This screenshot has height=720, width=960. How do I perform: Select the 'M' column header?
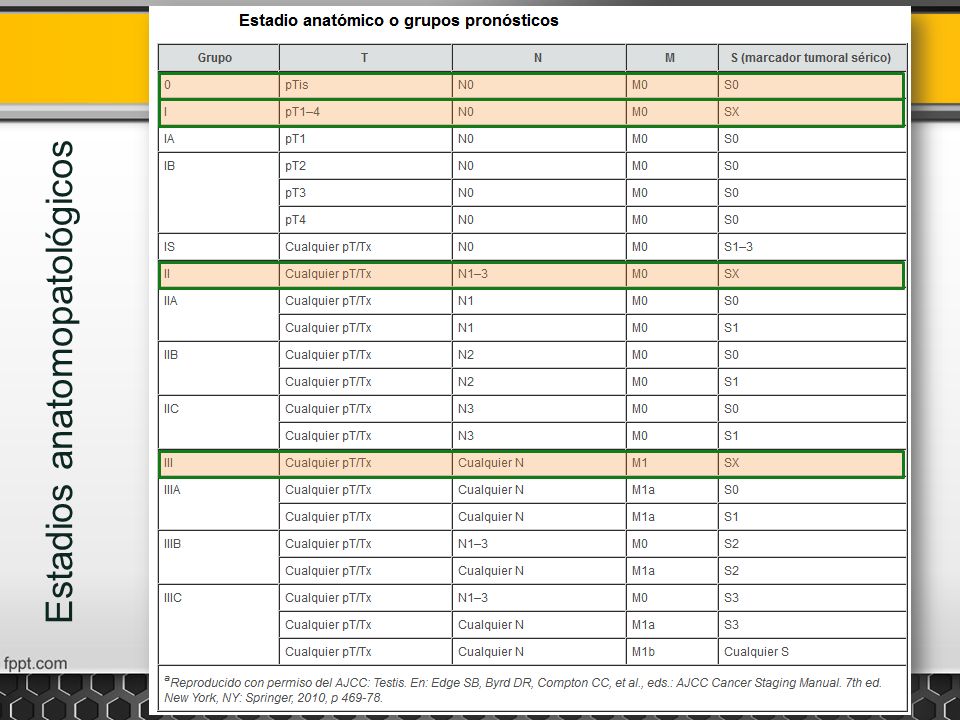pyautogui.click(x=672, y=58)
